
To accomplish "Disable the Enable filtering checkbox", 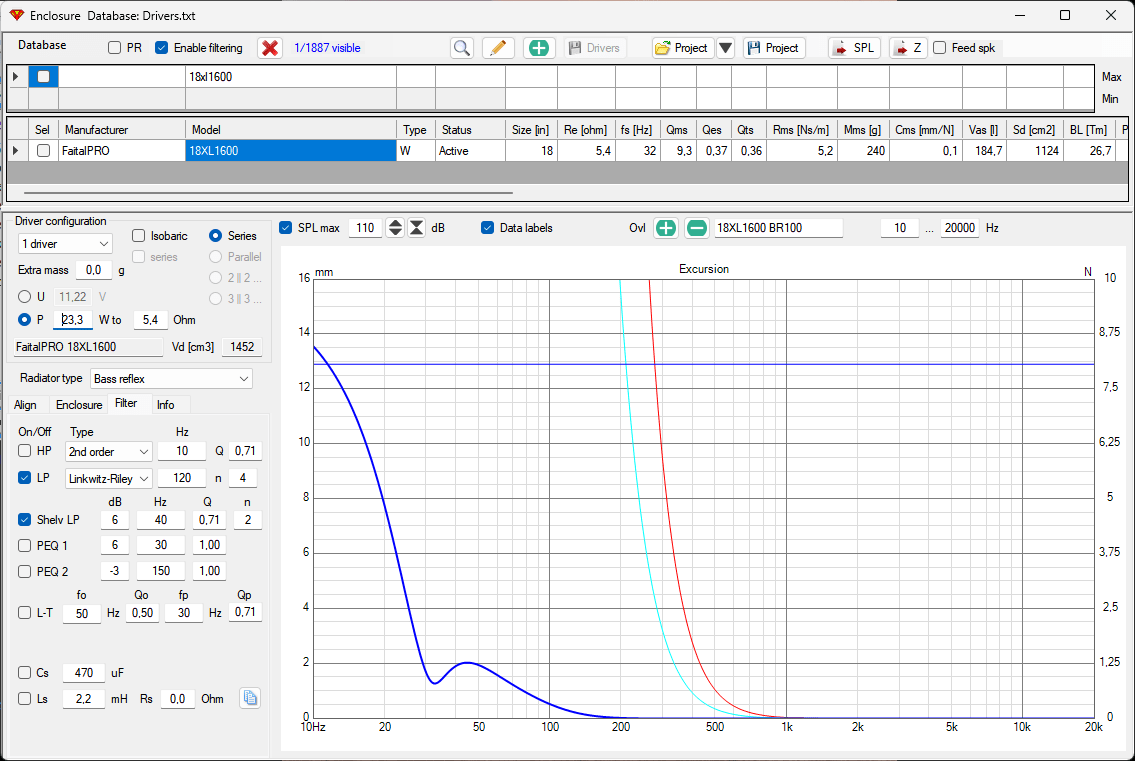I will [161, 48].
